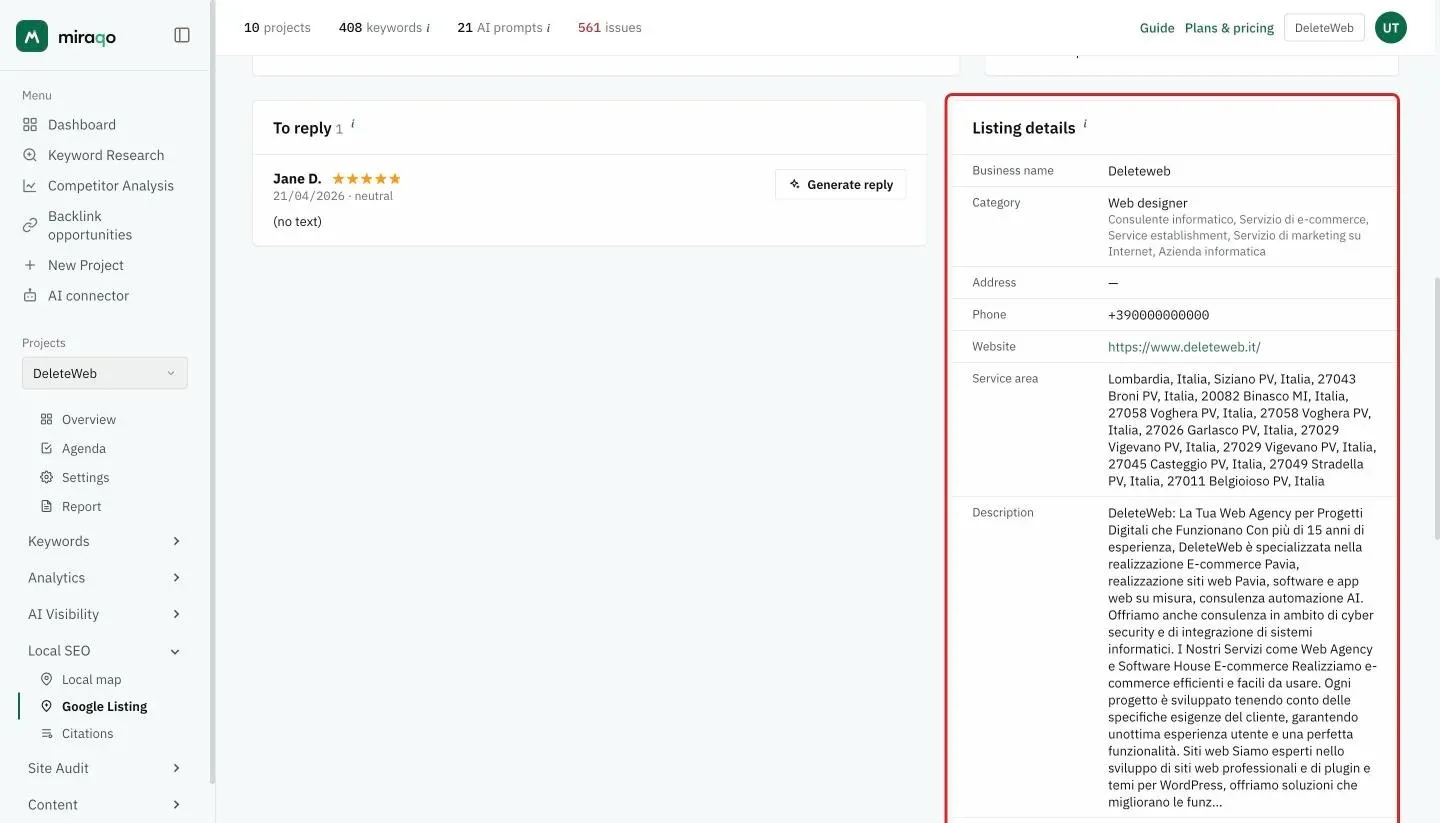Click the Agenda checklist icon

click(x=46, y=449)
